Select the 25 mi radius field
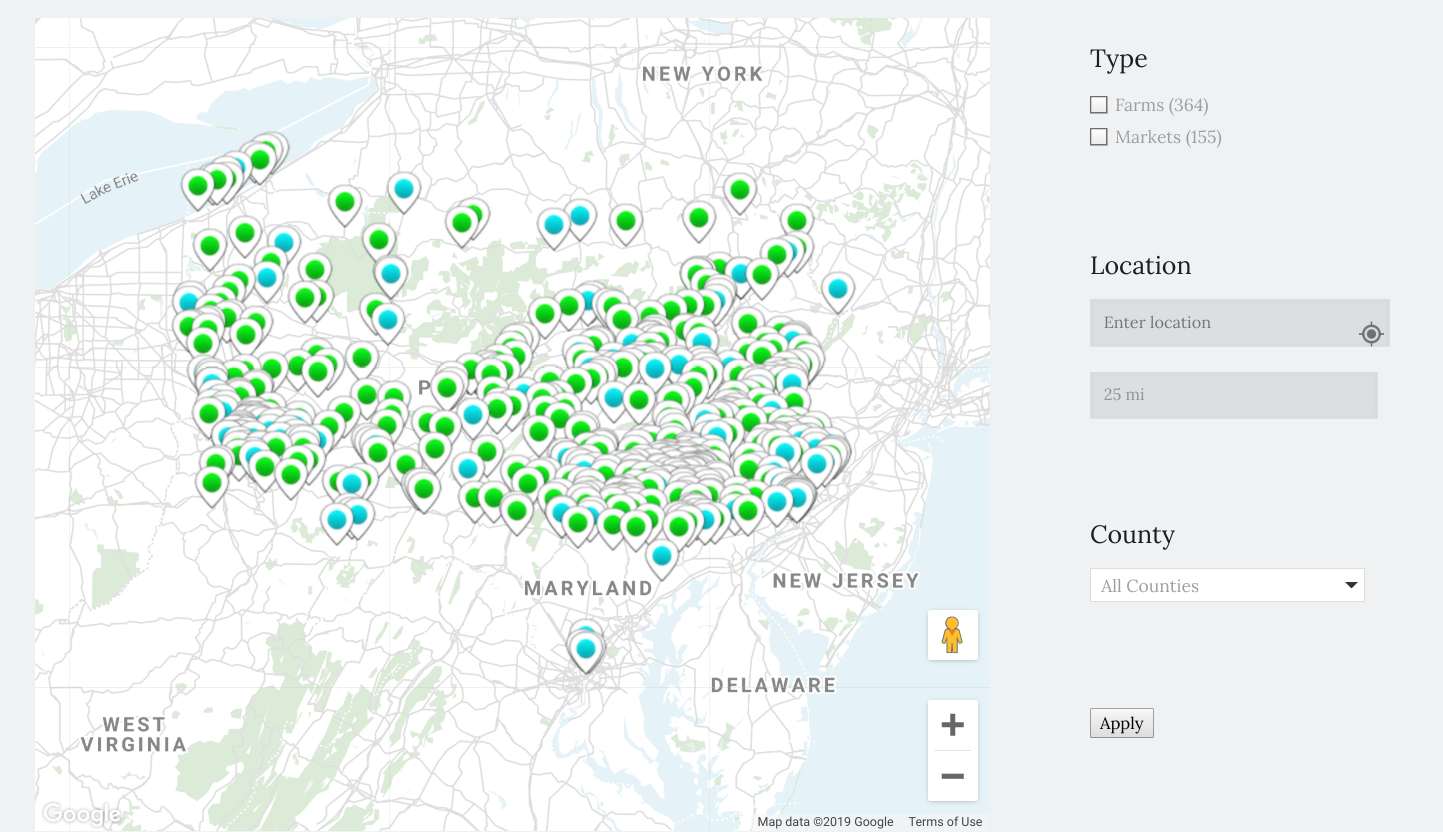The height and width of the screenshot is (832, 1443). pyautogui.click(x=1234, y=395)
